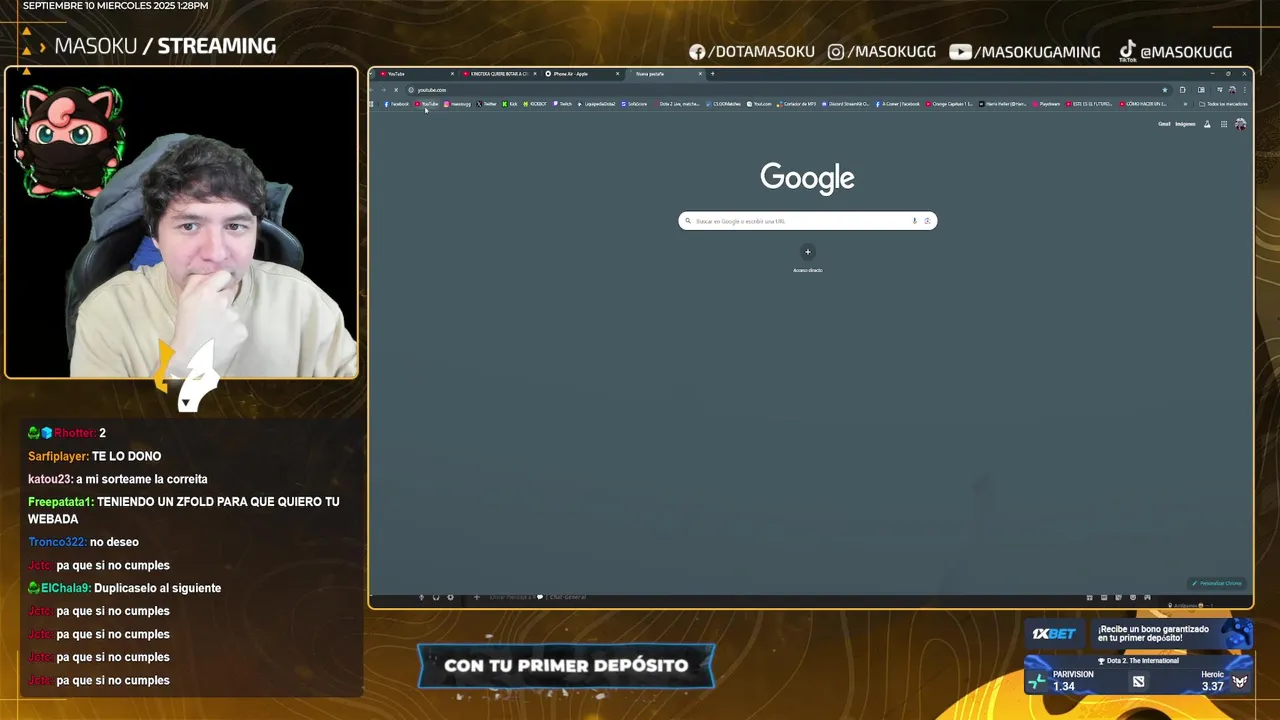Add a shortcut via Acceso directo

point(808,257)
